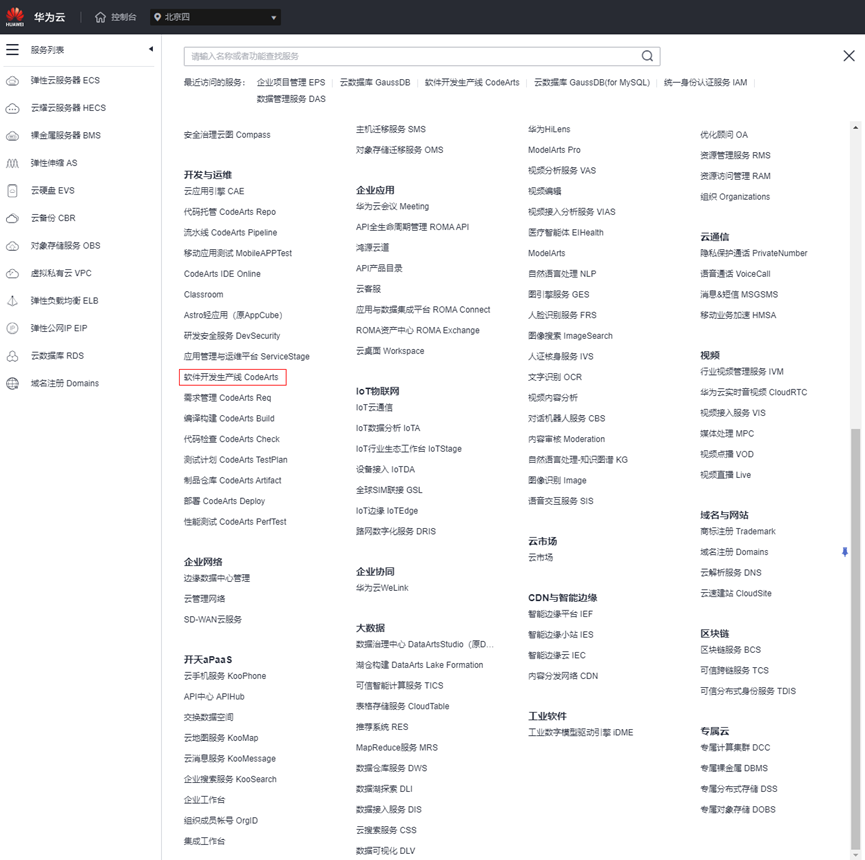Click the HECS sidebar icon
The height and width of the screenshot is (860, 865).
12,108
